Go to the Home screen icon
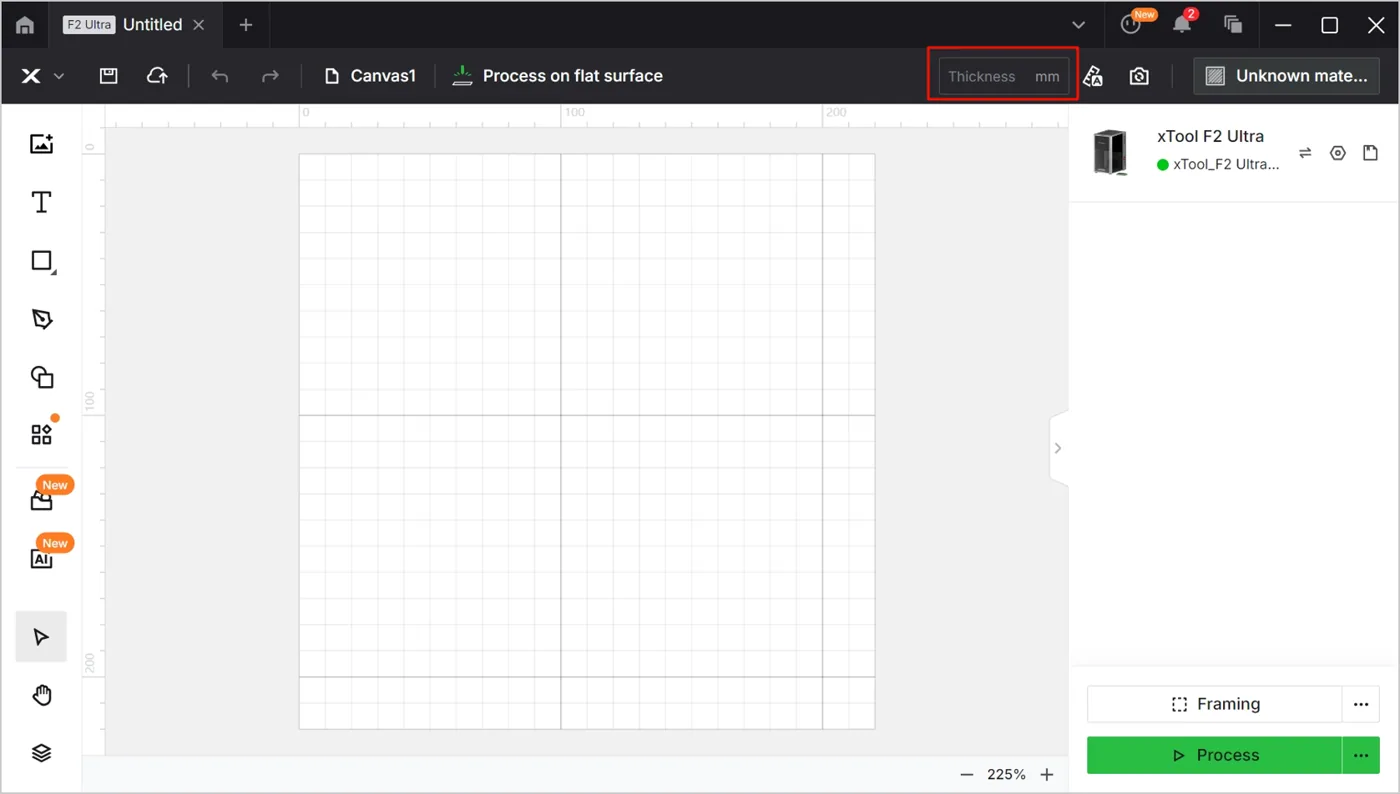 pyautogui.click(x=25, y=25)
